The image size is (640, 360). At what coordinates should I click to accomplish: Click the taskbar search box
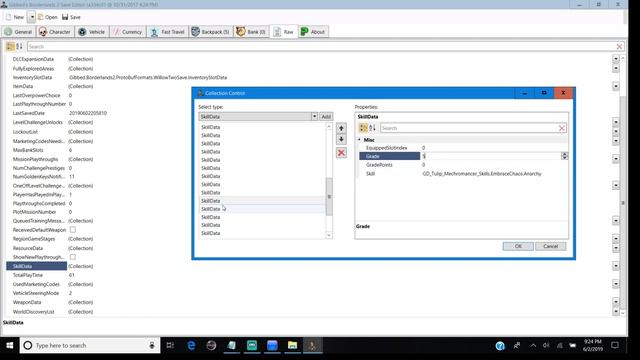point(90,345)
